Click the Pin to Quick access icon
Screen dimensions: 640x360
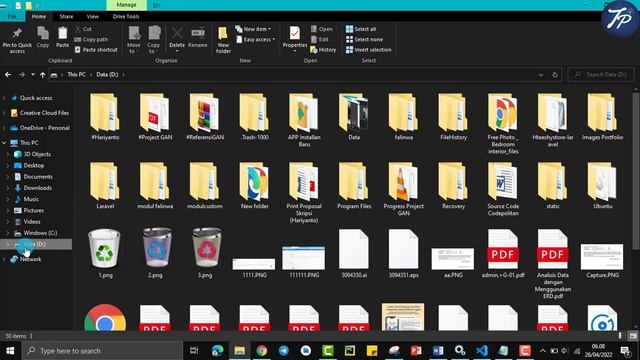pyautogui.click(x=17, y=40)
